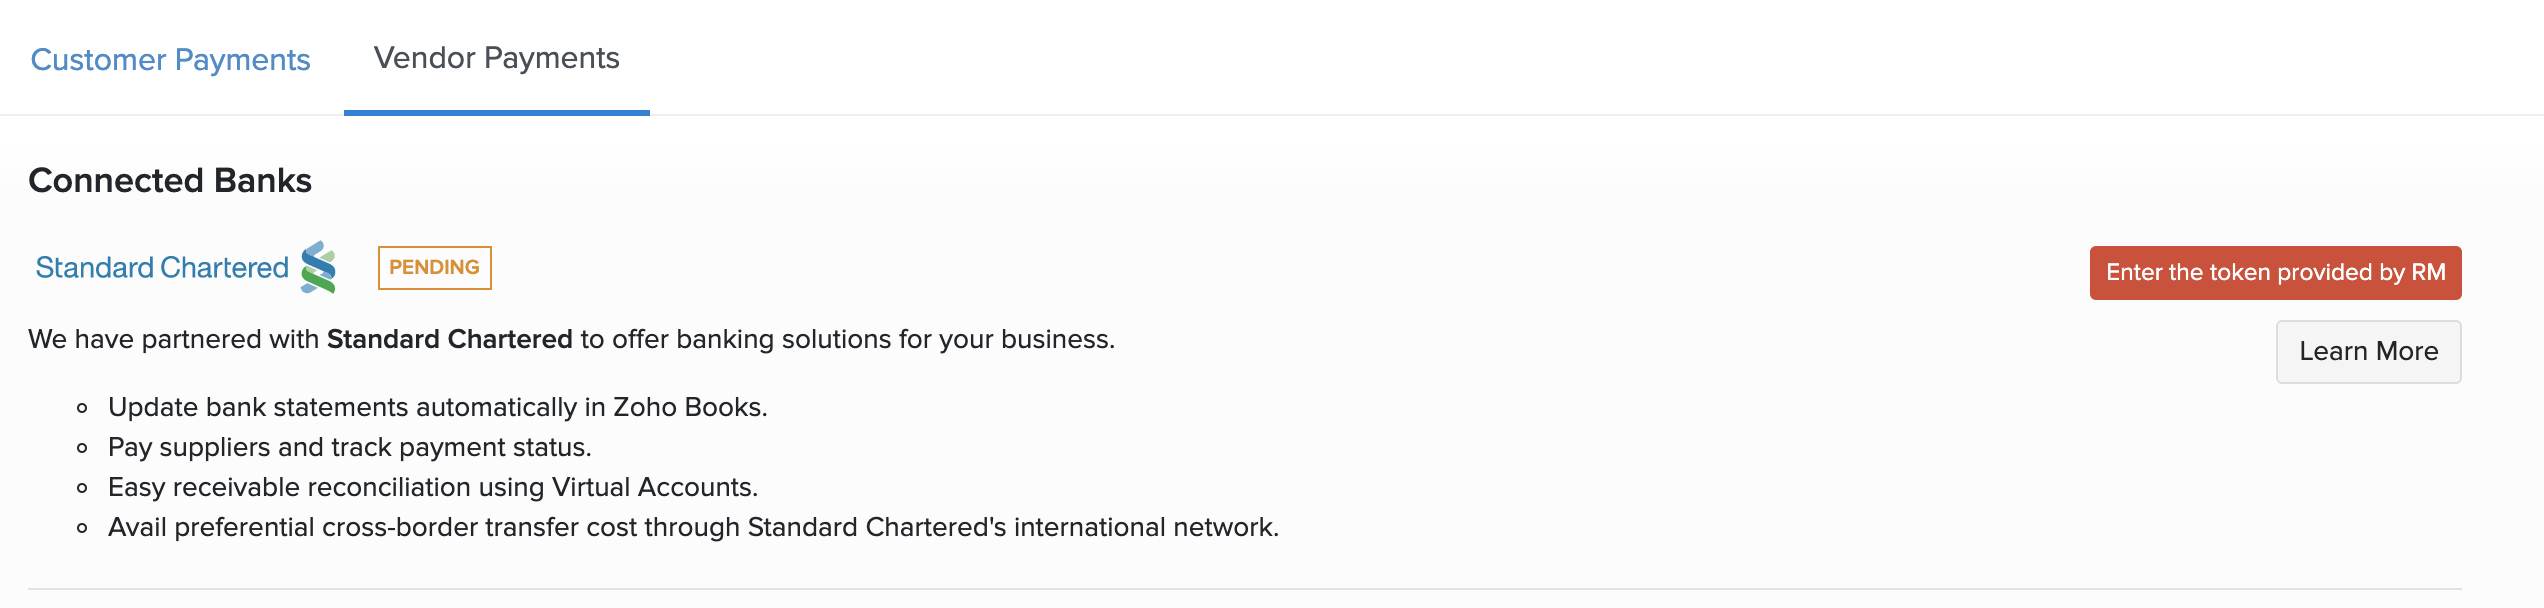The width and height of the screenshot is (2544, 608).
Task: Click the Virtual Accounts reconciliation line
Action: click(x=432, y=487)
